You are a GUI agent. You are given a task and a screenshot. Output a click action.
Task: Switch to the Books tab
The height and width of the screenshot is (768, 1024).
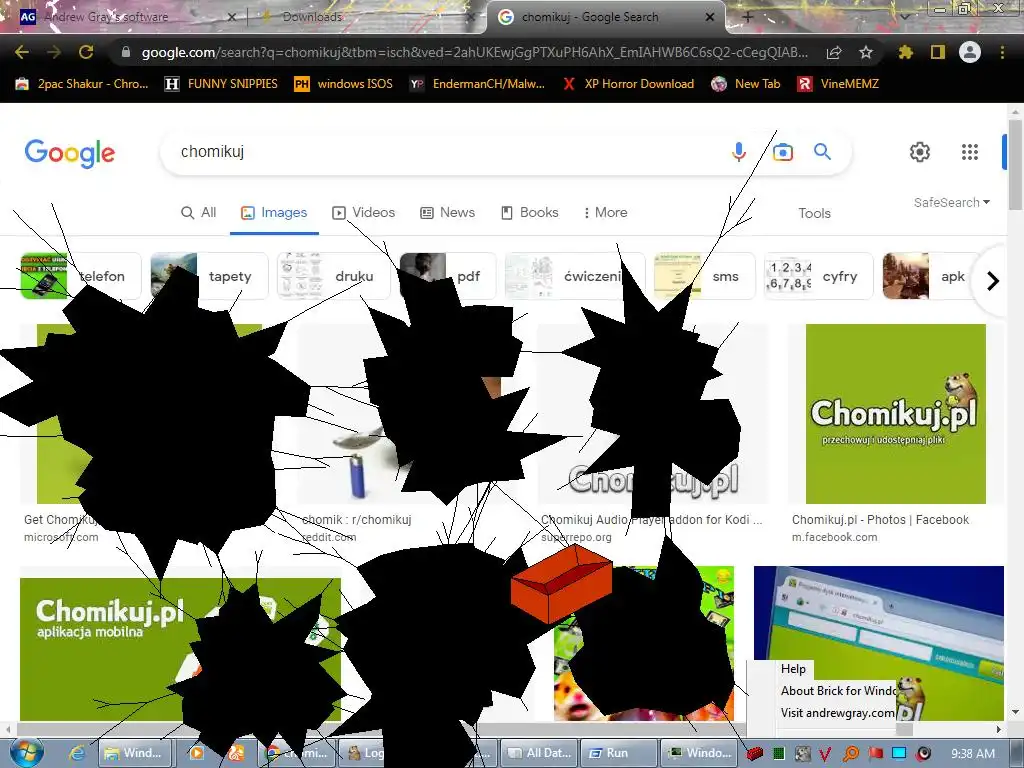pyautogui.click(x=530, y=212)
